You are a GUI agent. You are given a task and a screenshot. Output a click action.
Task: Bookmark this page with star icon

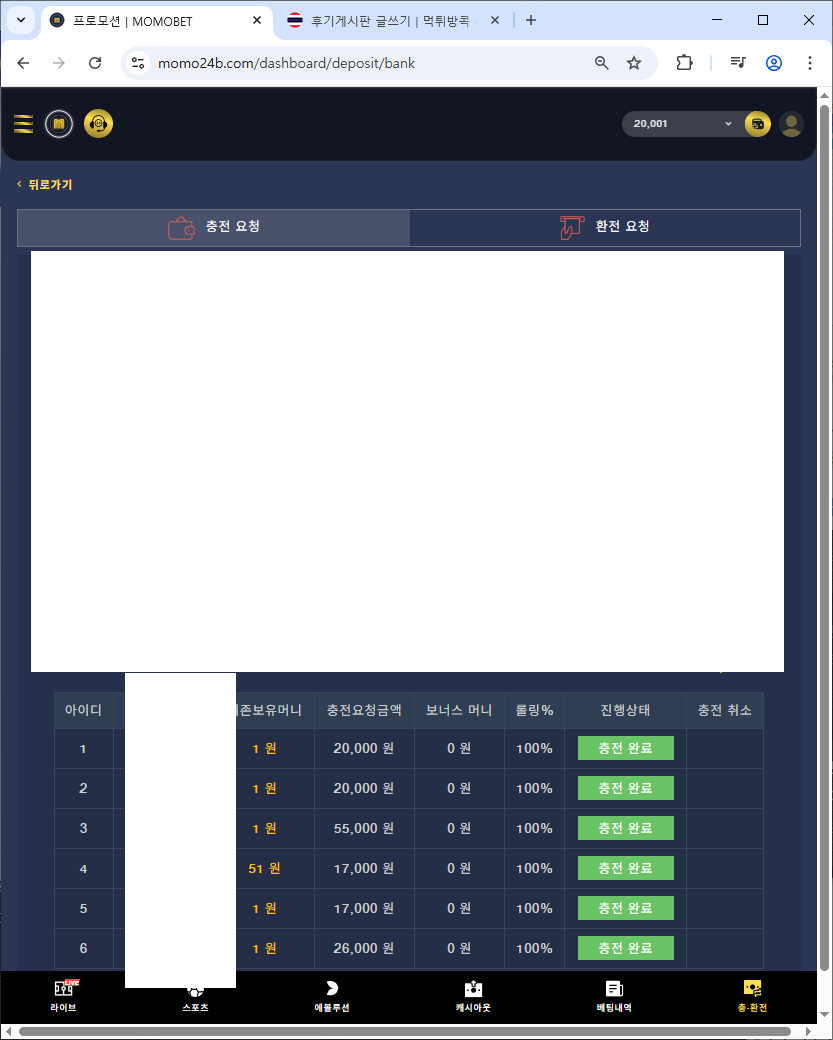point(634,63)
